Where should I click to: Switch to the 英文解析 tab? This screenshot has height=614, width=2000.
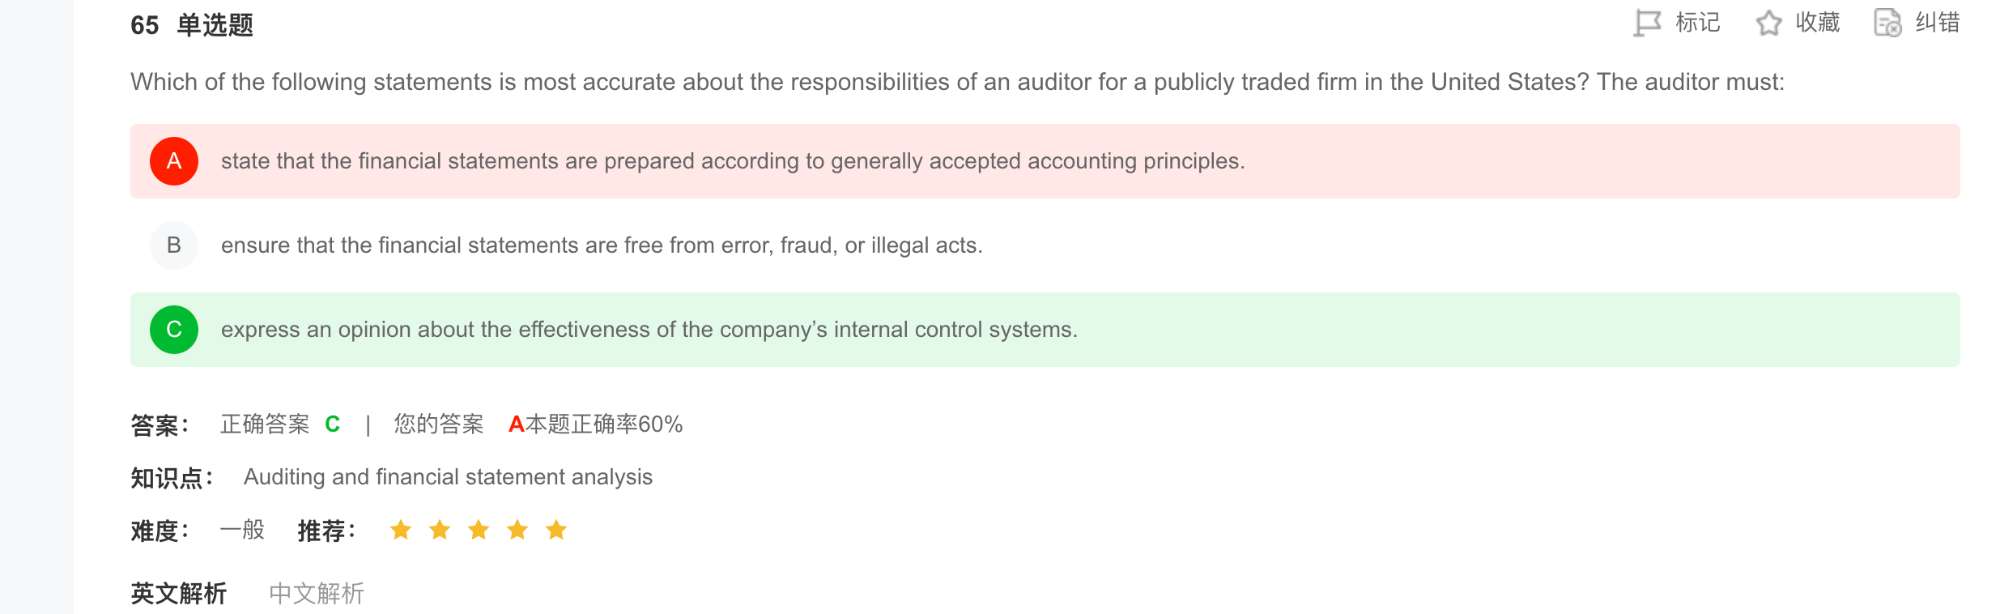[x=179, y=593]
